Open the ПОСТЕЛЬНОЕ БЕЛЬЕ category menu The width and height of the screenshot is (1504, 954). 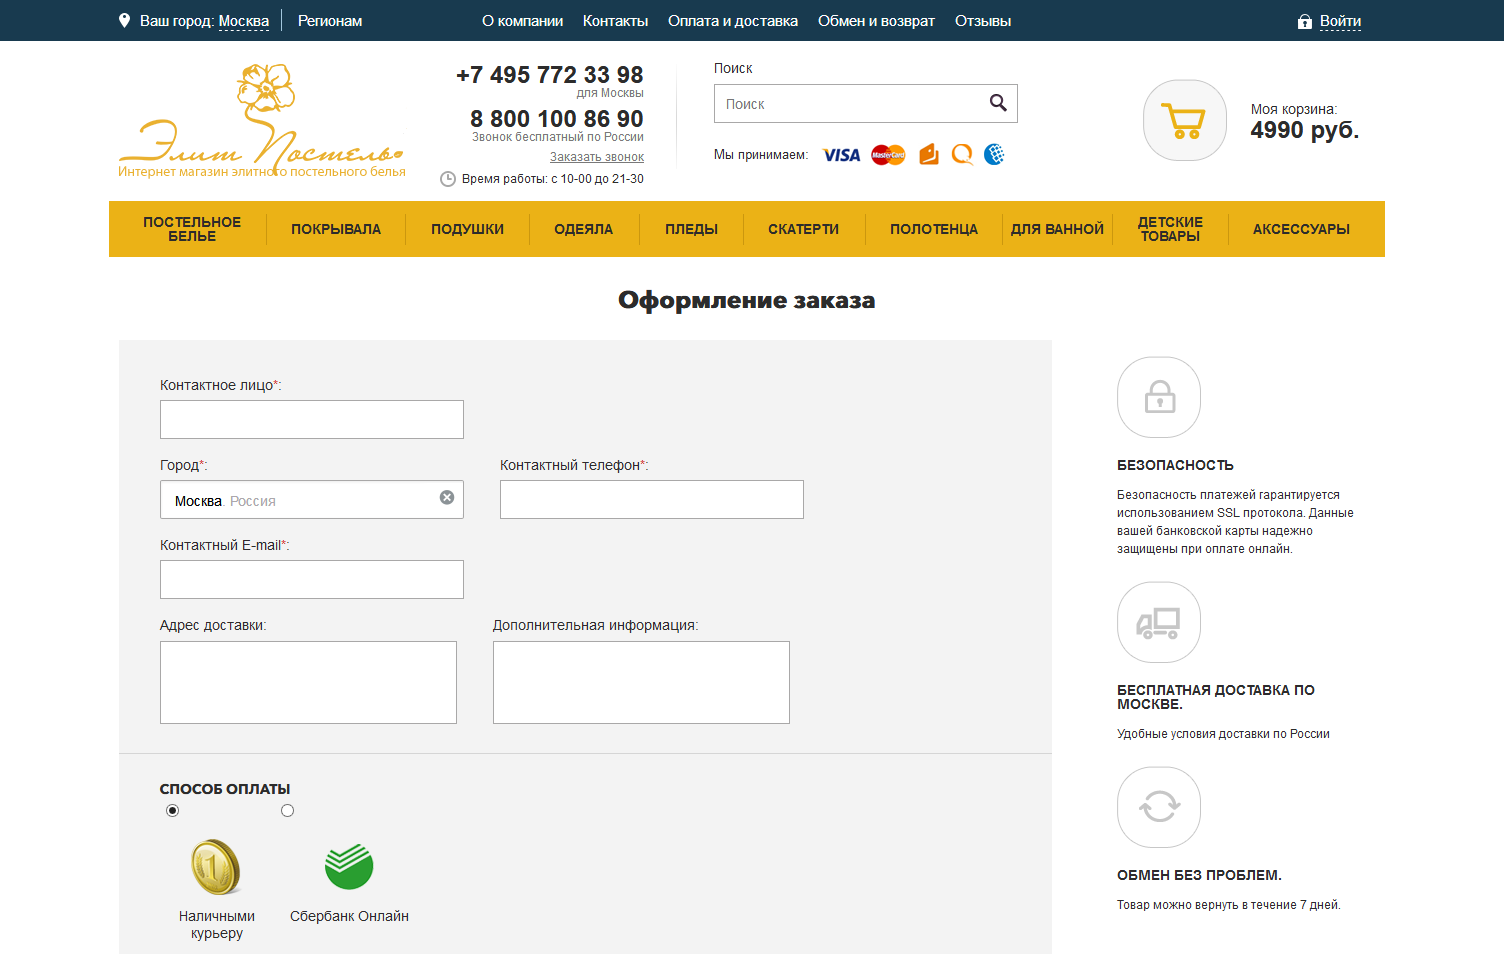pos(192,229)
